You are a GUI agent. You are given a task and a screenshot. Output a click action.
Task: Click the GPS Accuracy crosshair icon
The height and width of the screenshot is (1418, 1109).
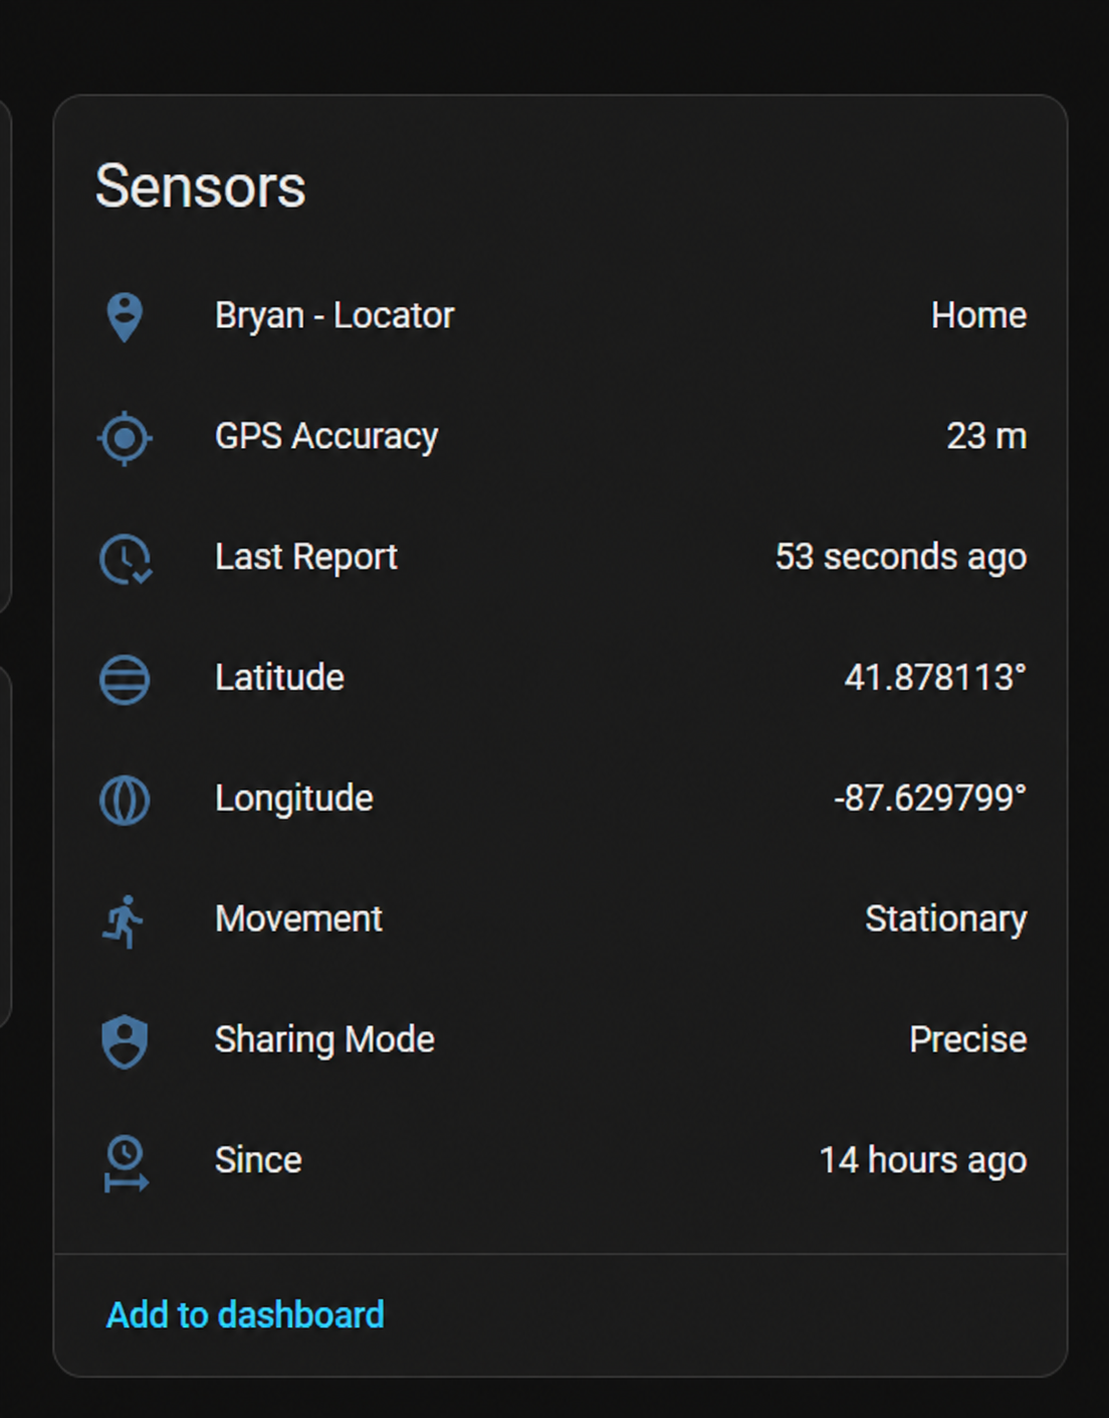[x=124, y=438]
